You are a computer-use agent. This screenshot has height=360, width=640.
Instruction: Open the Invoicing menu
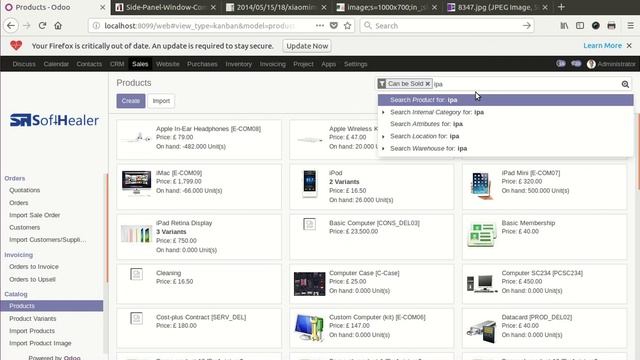272,64
